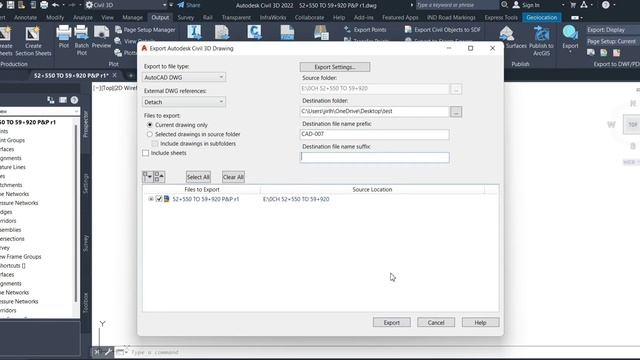The width and height of the screenshot is (640, 360).
Task: Open Export to file type dropdown
Action: pos(184,77)
